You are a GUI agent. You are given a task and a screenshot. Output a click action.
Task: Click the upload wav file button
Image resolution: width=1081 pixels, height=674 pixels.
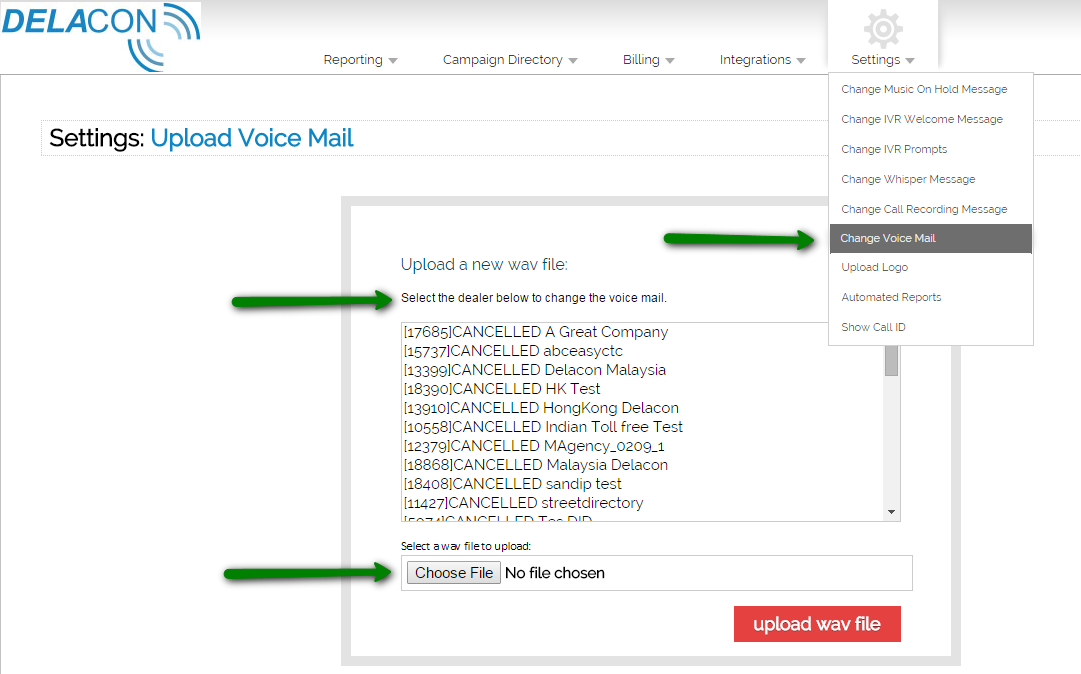(x=817, y=624)
